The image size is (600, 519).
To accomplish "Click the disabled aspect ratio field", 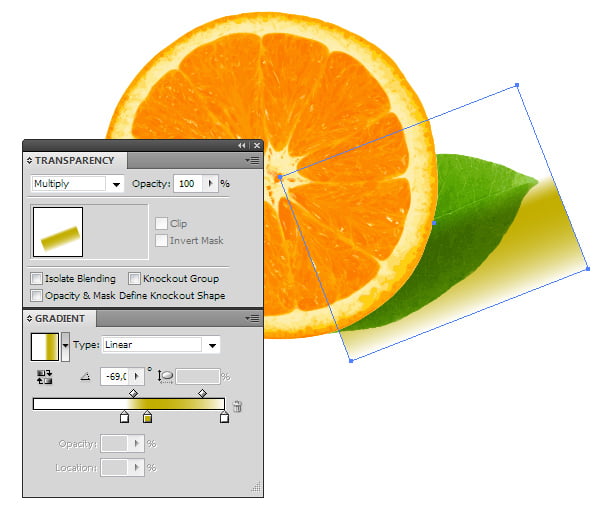I will click(198, 377).
